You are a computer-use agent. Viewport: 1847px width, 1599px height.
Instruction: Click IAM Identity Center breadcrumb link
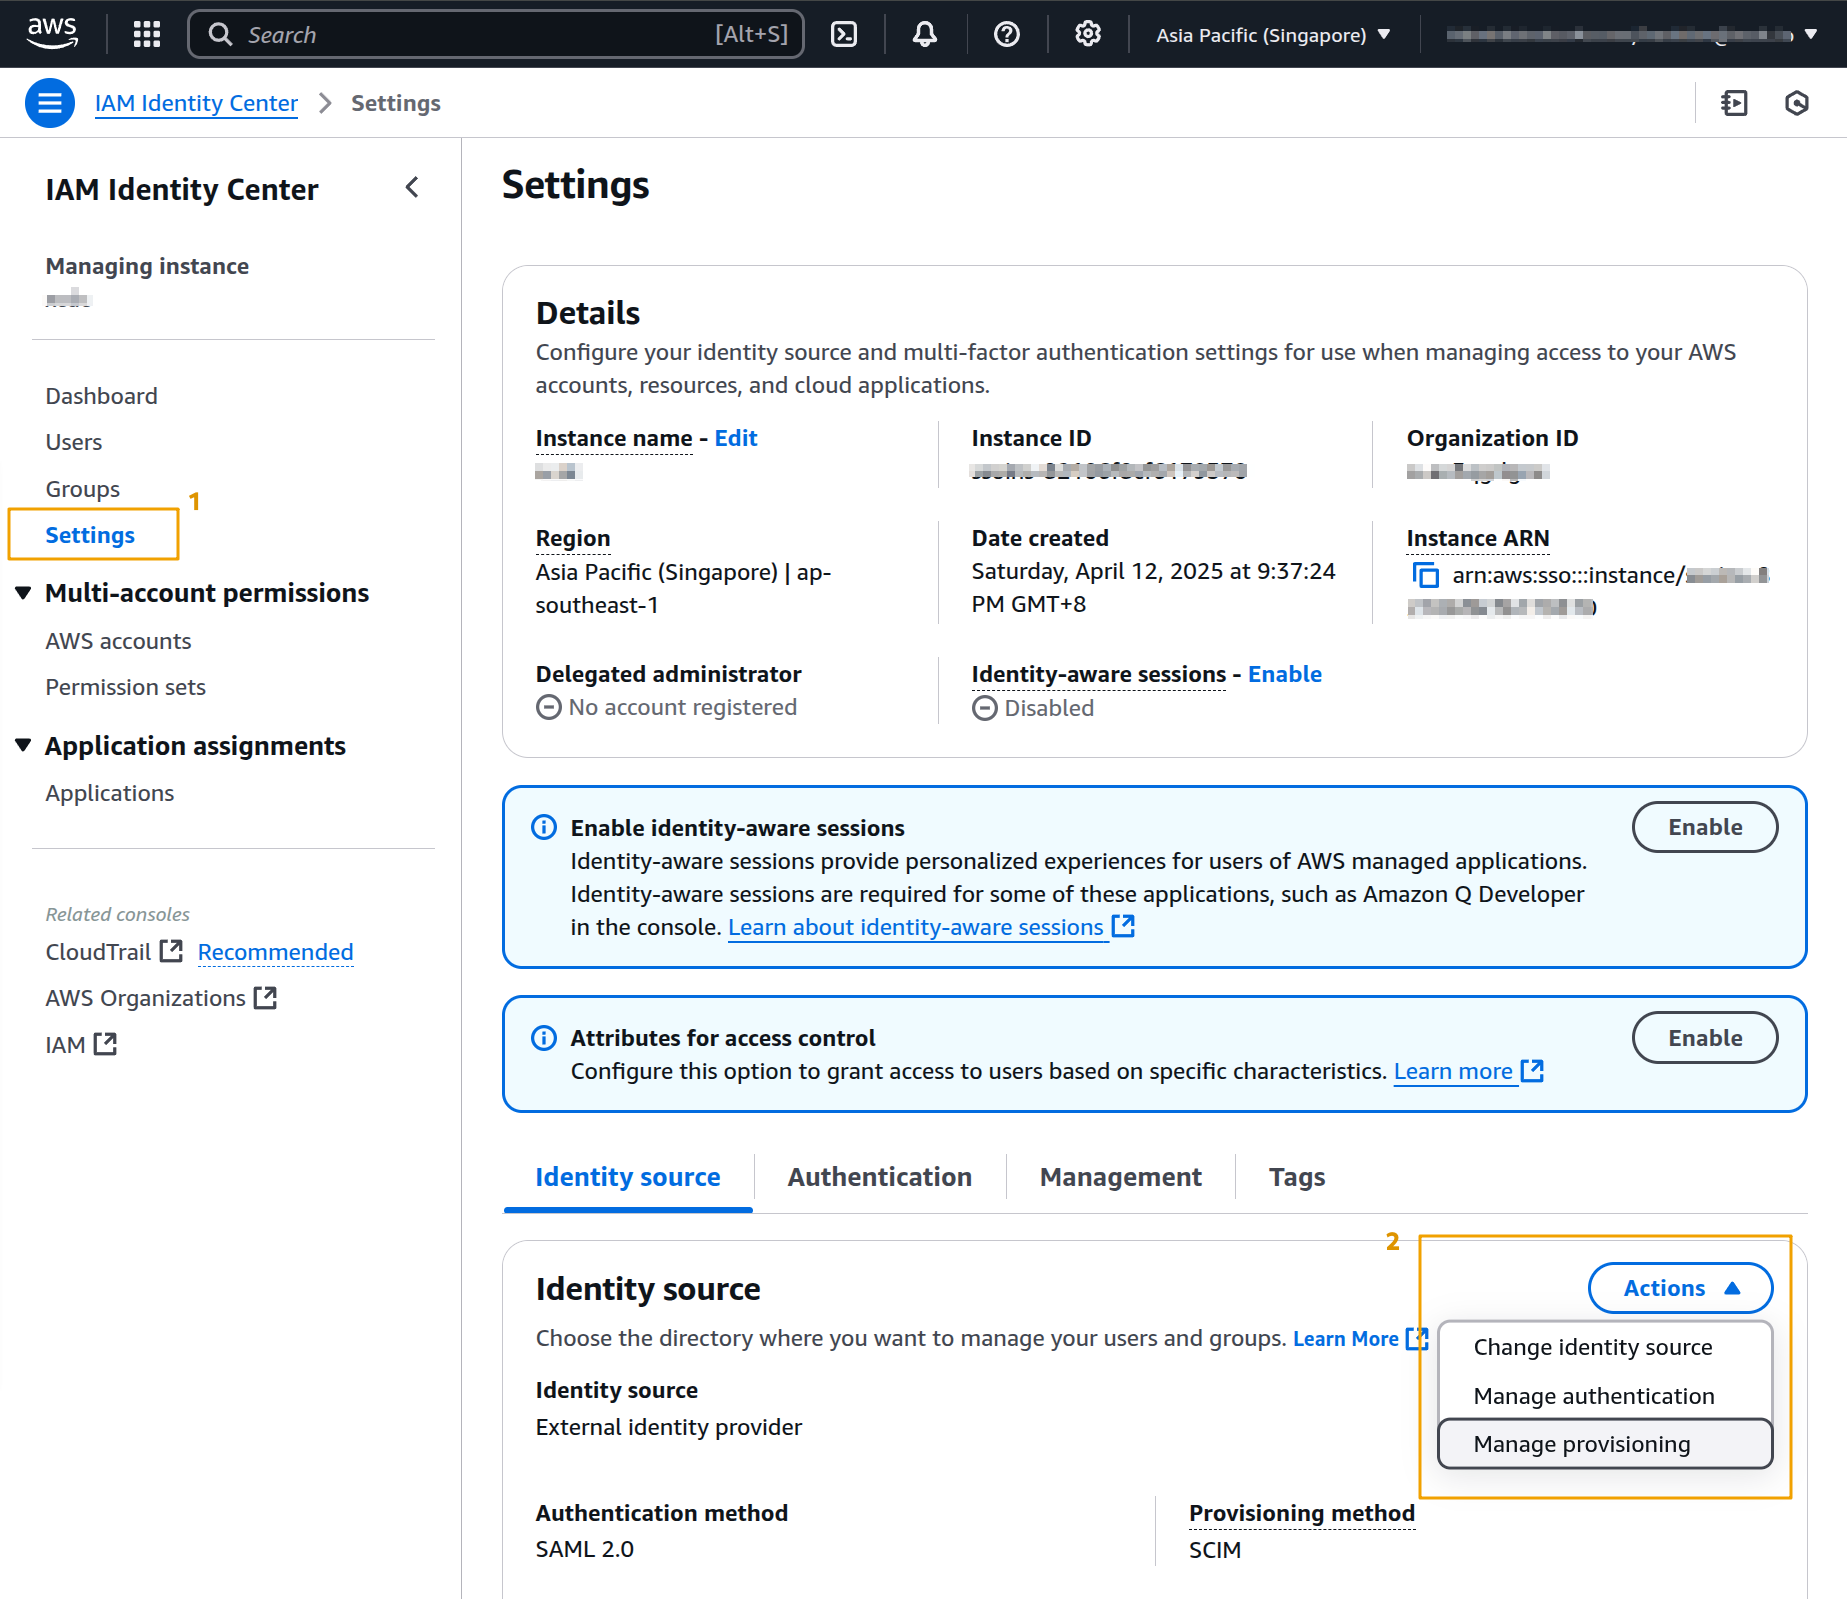(x=196, y=103)
